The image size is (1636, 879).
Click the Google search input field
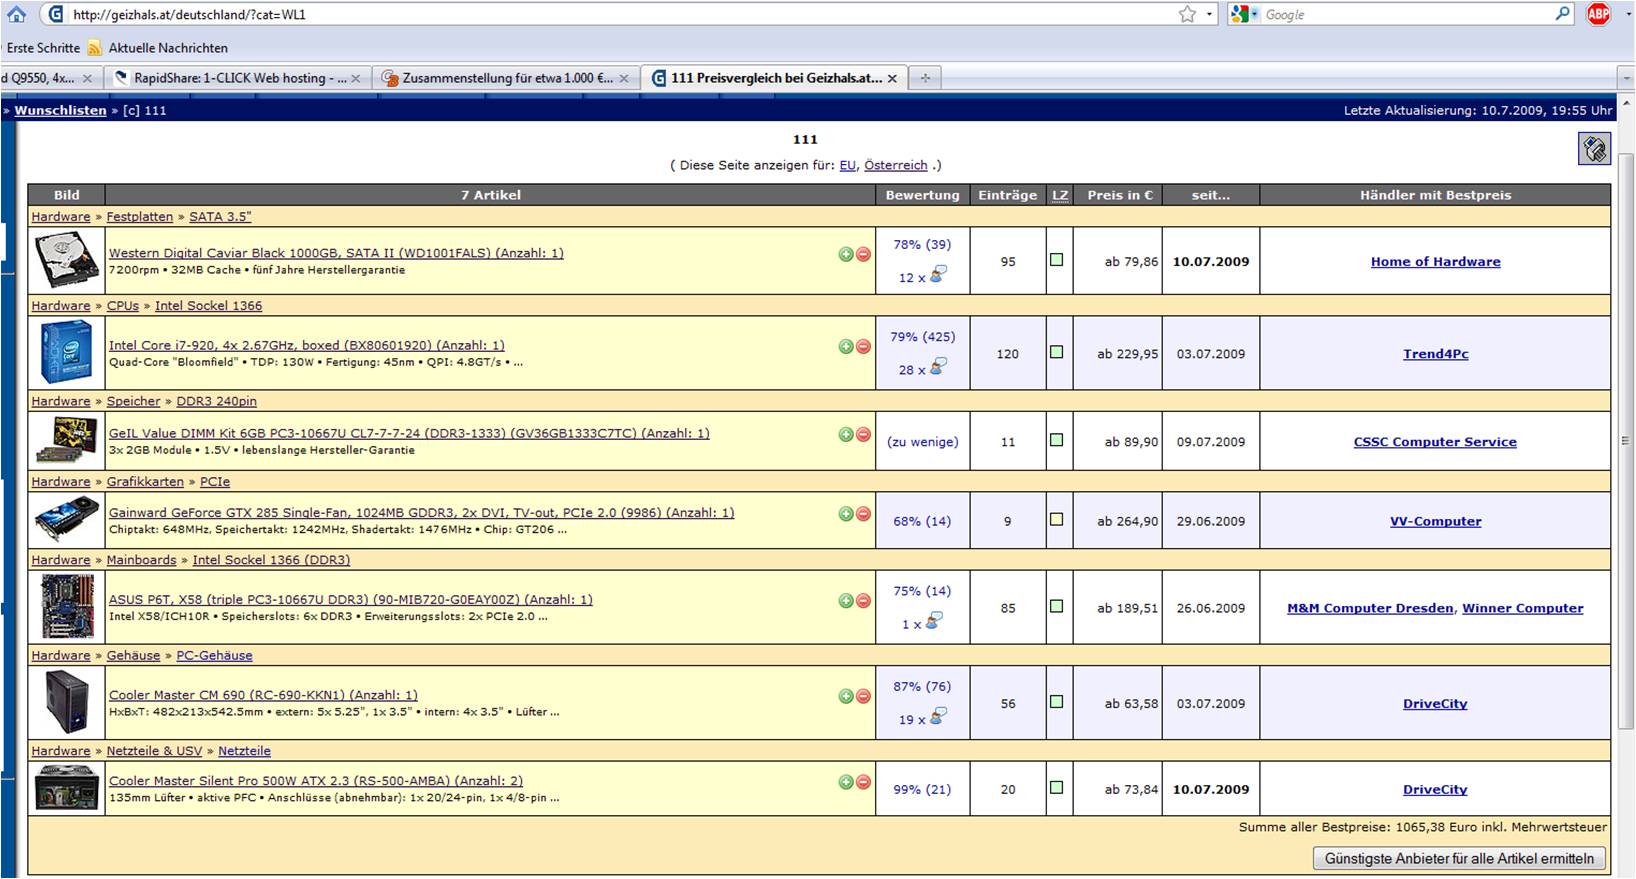[x=1407, y=14]
